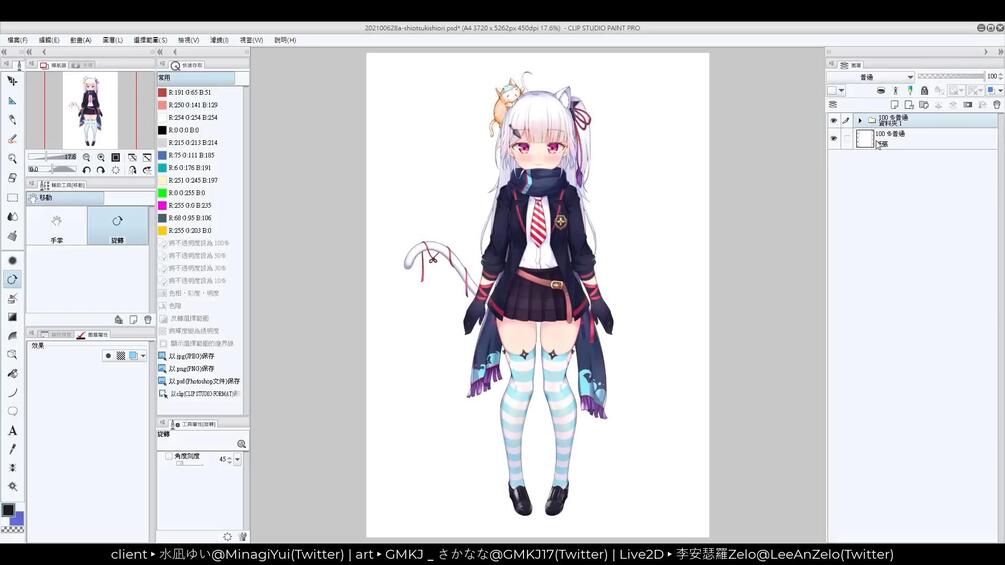1005x565 pixels.
Task: Open the 說明(H) menu
Action: click(285, 40)
